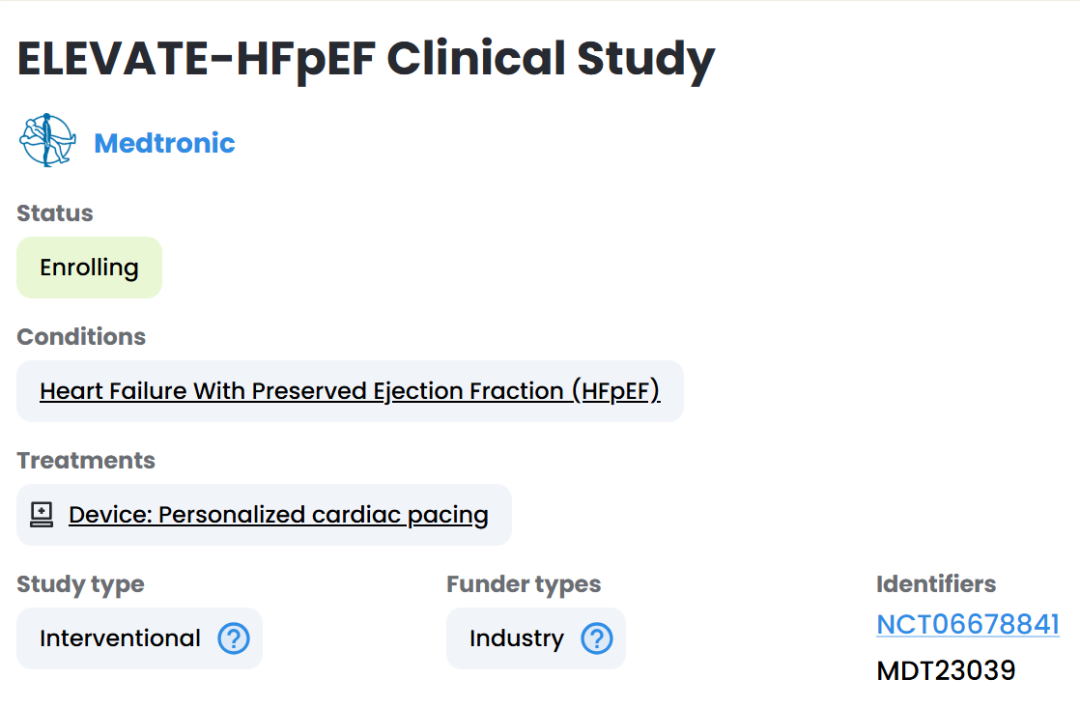The image size is (1080, 708).
Task: Open the Medtronic sponsor link
Action: tap(165, 143)
